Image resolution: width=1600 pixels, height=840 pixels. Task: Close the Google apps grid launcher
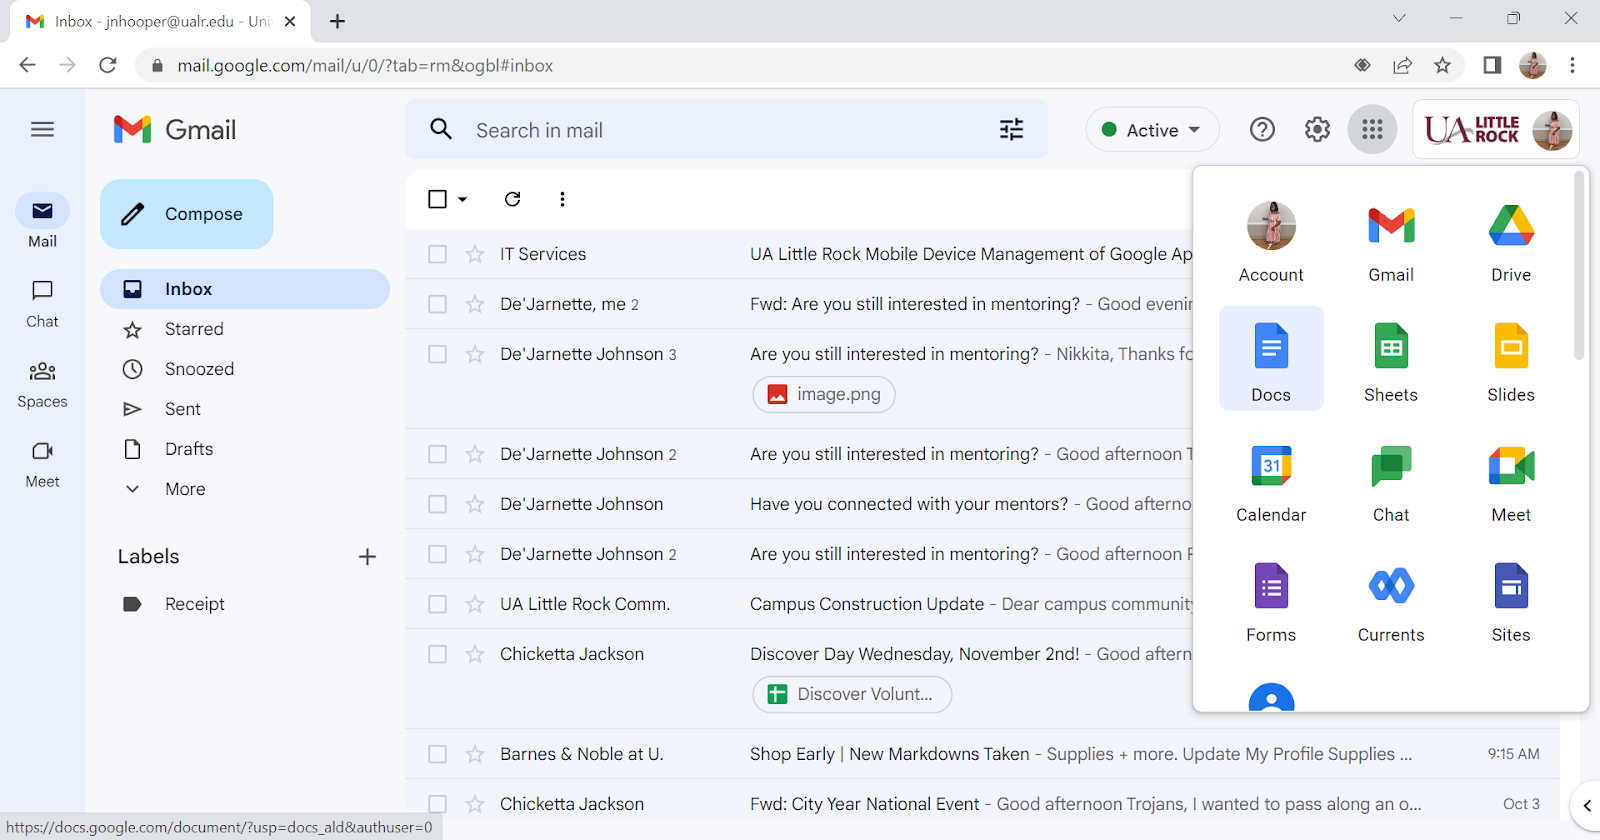coord(1372,129)
